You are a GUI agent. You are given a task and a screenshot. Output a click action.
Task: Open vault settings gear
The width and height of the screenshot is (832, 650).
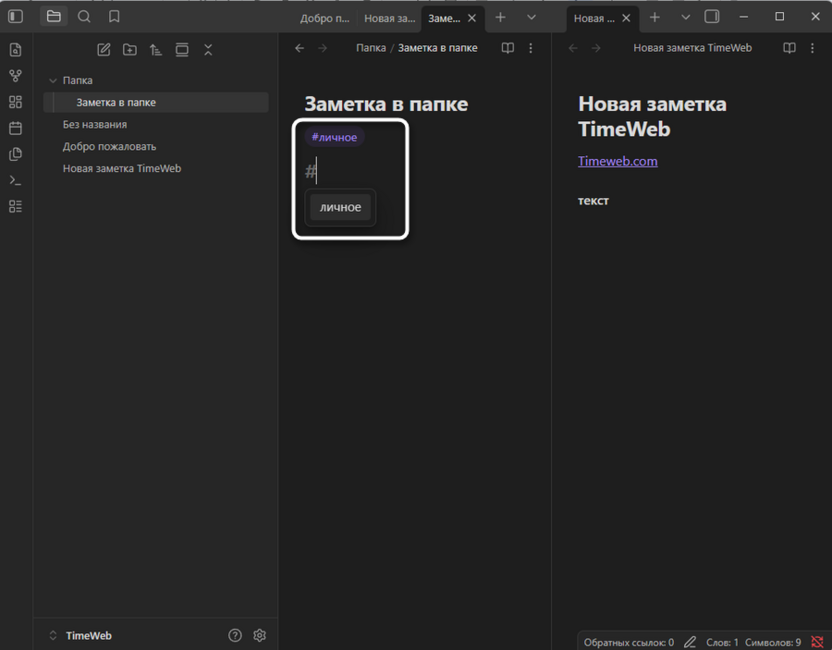point(260,635)
